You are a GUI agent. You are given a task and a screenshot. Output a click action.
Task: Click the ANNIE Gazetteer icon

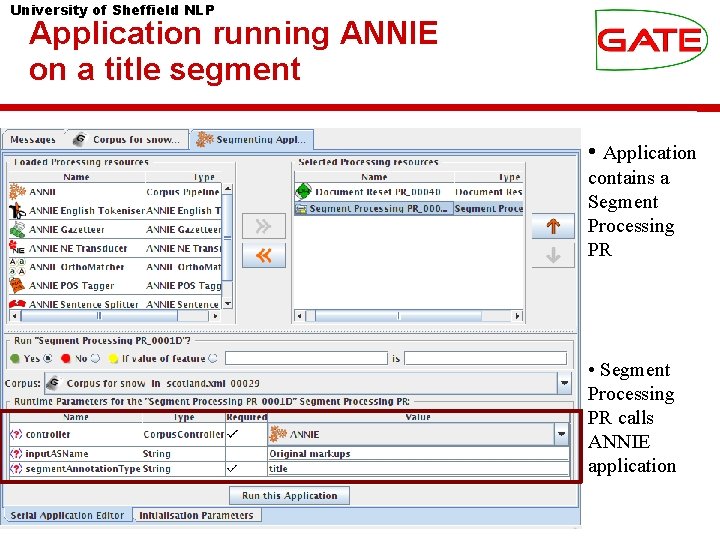[x=17, y=229]
